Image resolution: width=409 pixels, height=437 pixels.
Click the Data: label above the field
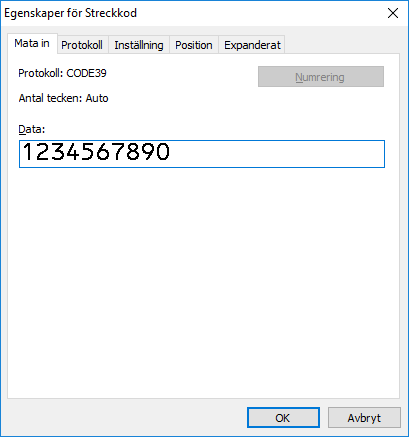point(32,129)
